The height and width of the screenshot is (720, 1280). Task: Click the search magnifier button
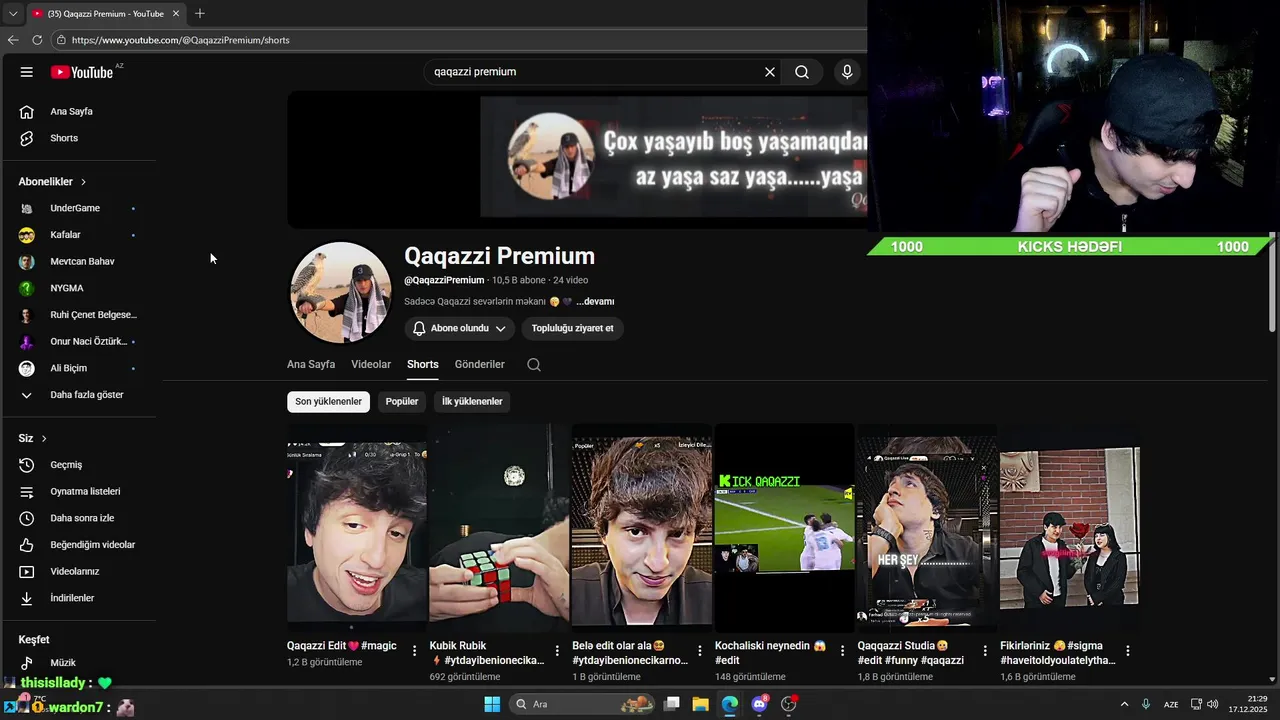pos(802,72)
